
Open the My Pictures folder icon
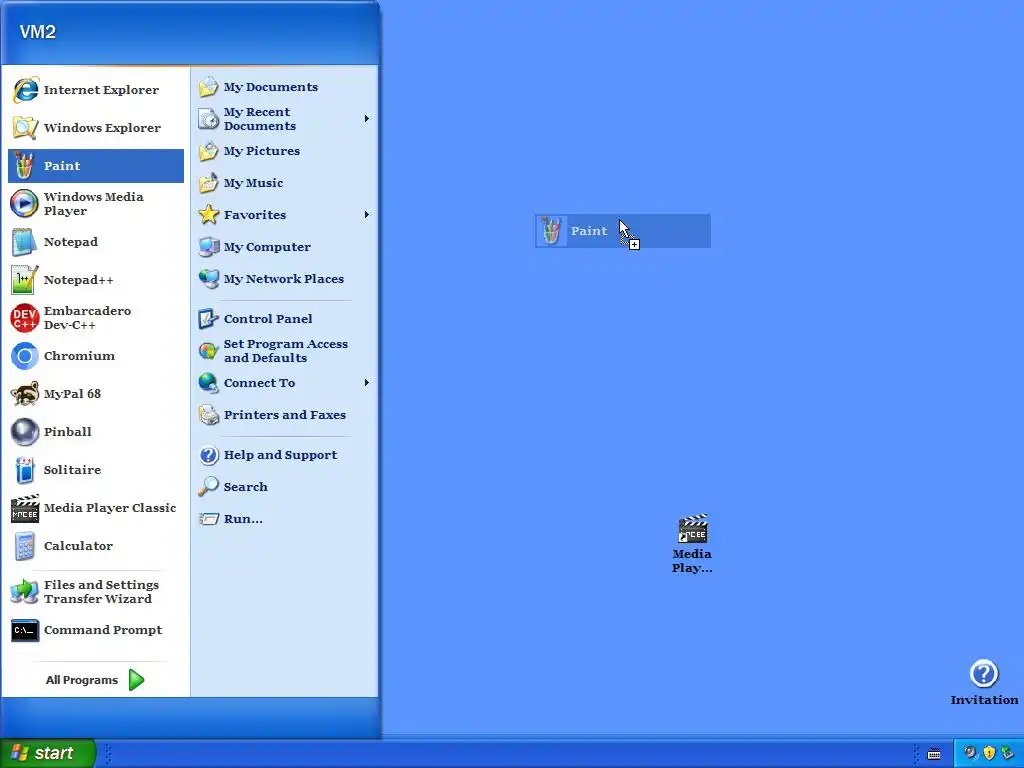[208, 151]
